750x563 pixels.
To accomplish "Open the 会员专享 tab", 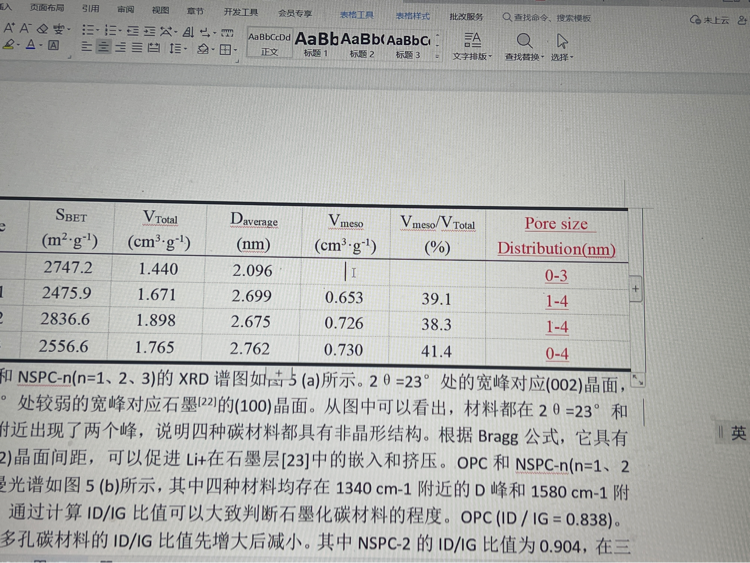I will (x=295, y=13).
